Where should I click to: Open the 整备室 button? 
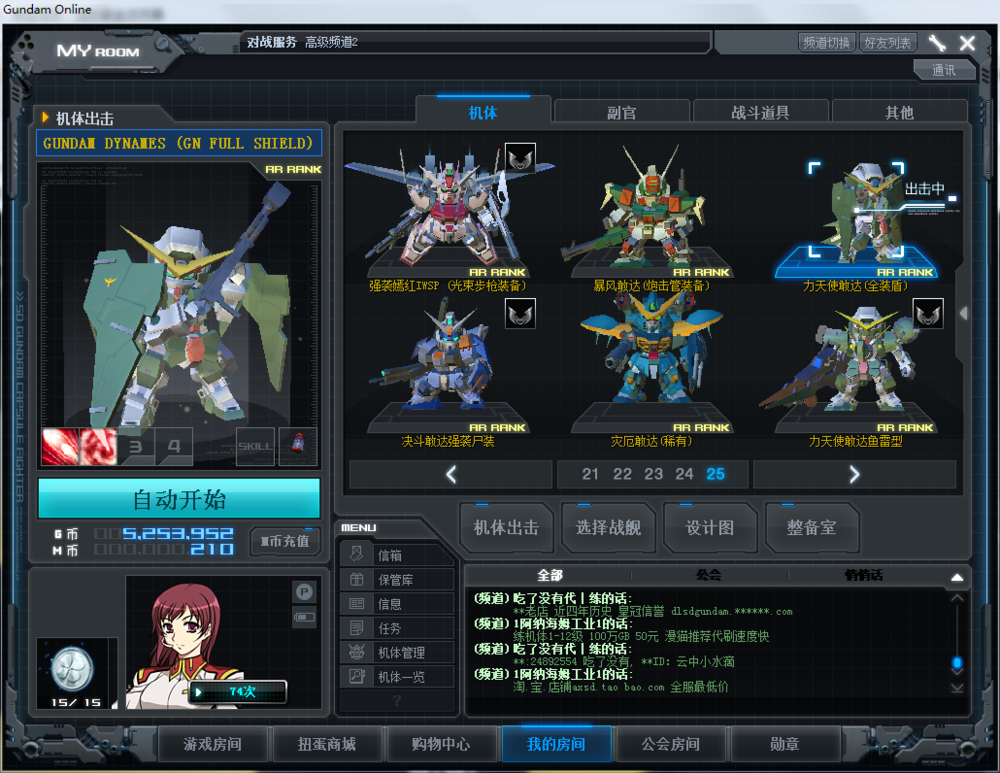coord(811,527)
